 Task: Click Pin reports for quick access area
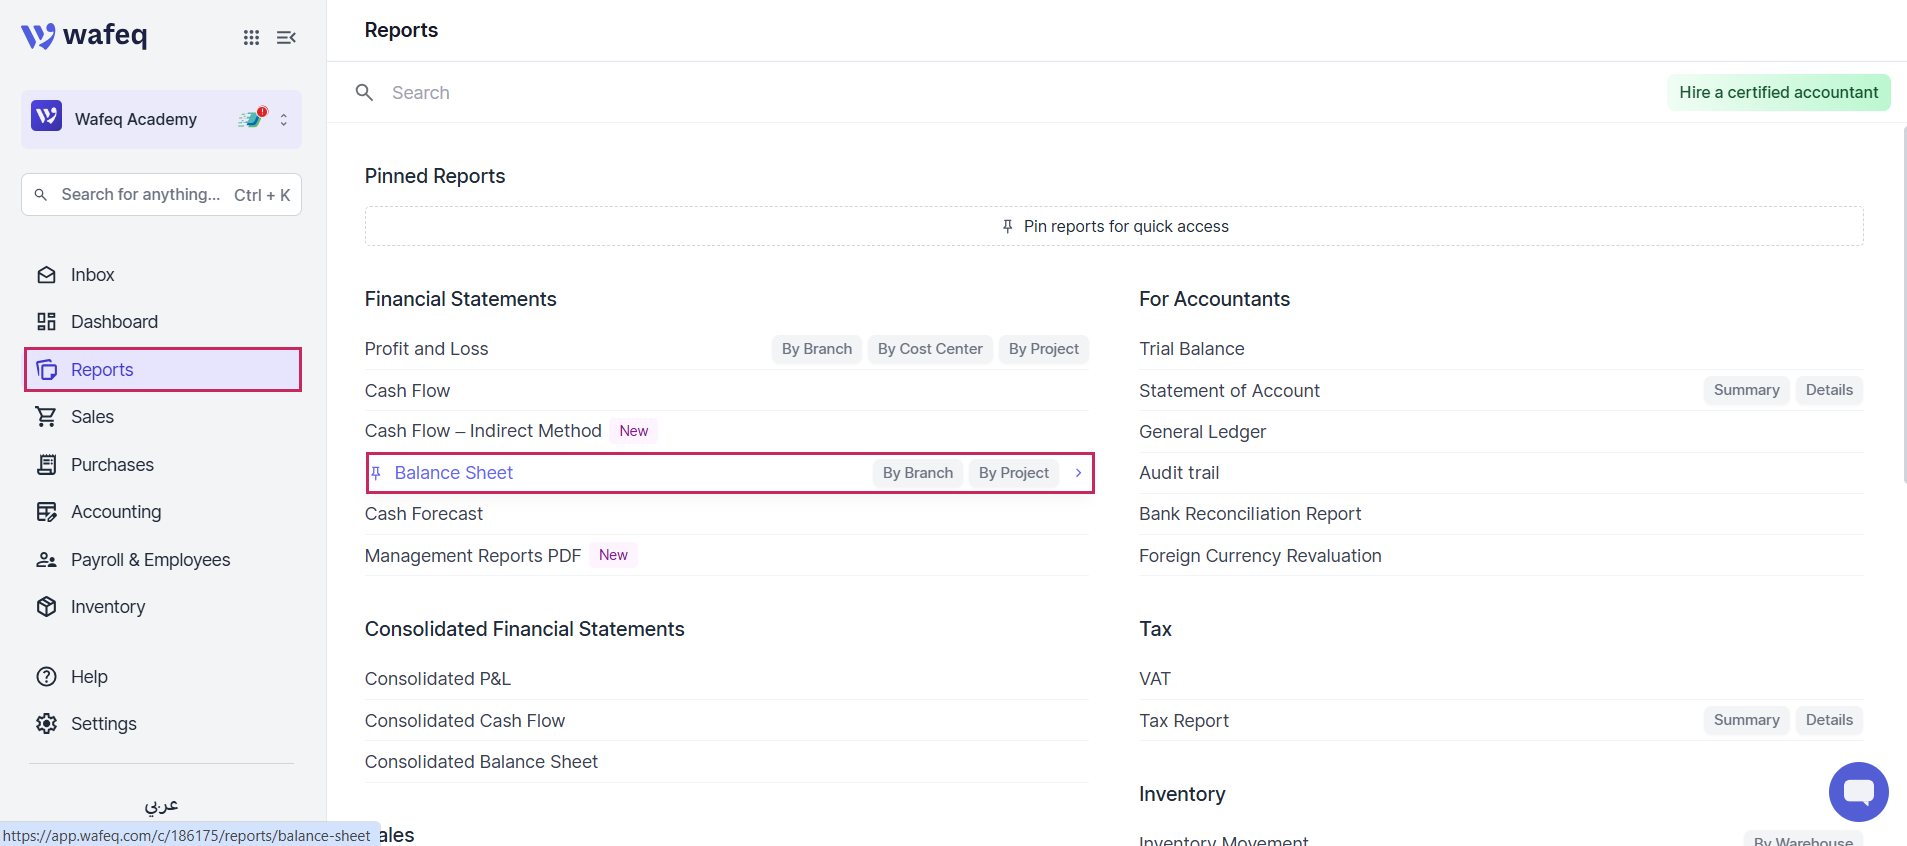1114,227
